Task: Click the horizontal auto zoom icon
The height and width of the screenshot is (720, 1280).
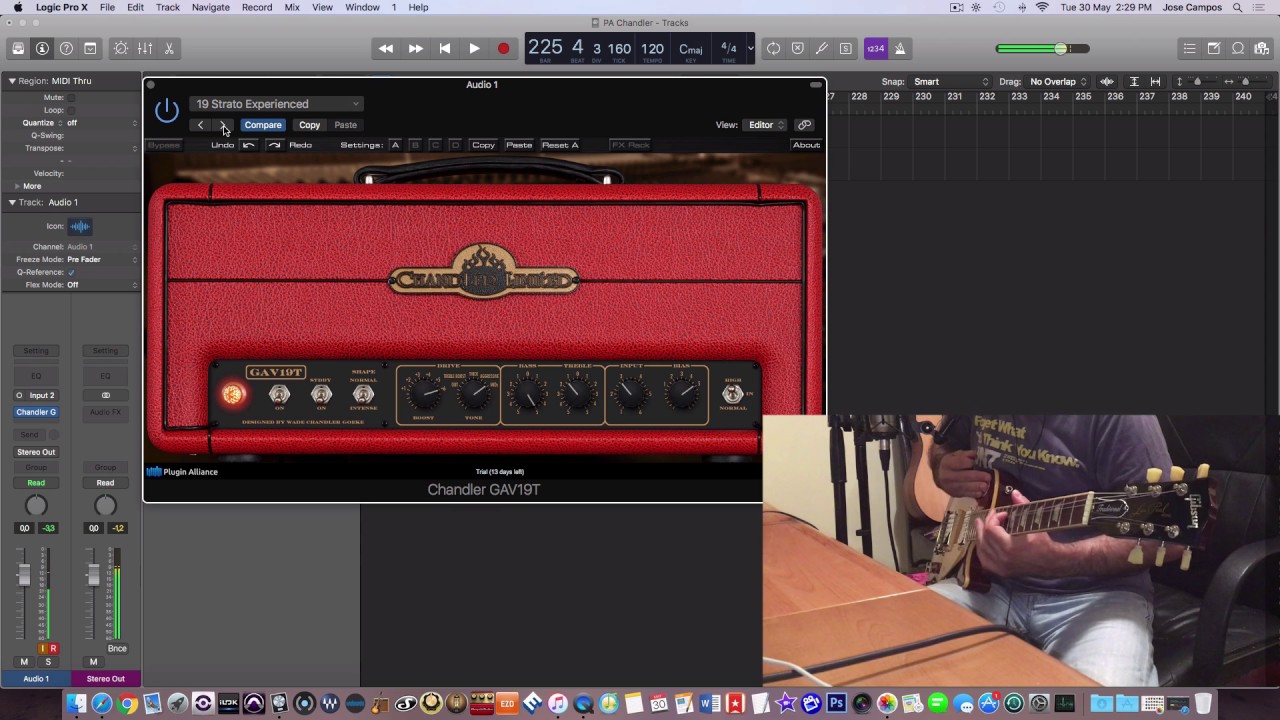Action: (1155, 82)
